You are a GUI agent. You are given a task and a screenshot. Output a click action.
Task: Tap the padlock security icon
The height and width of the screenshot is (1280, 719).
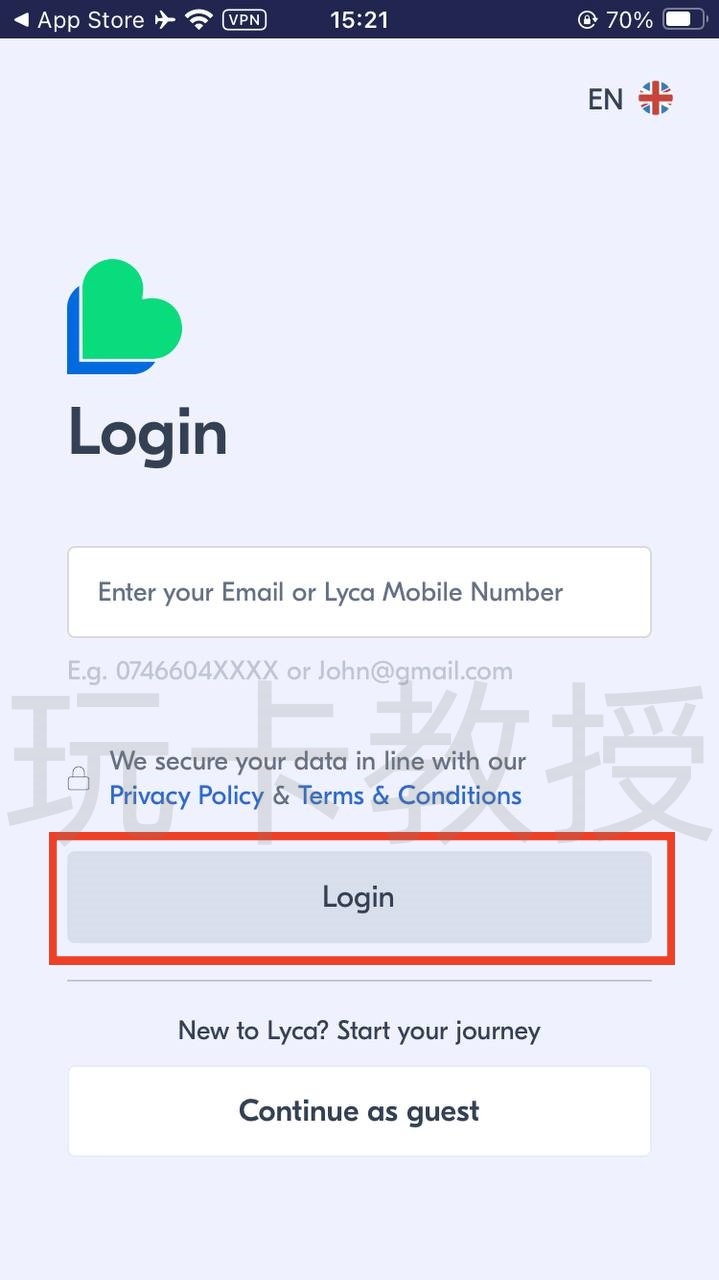78,779
